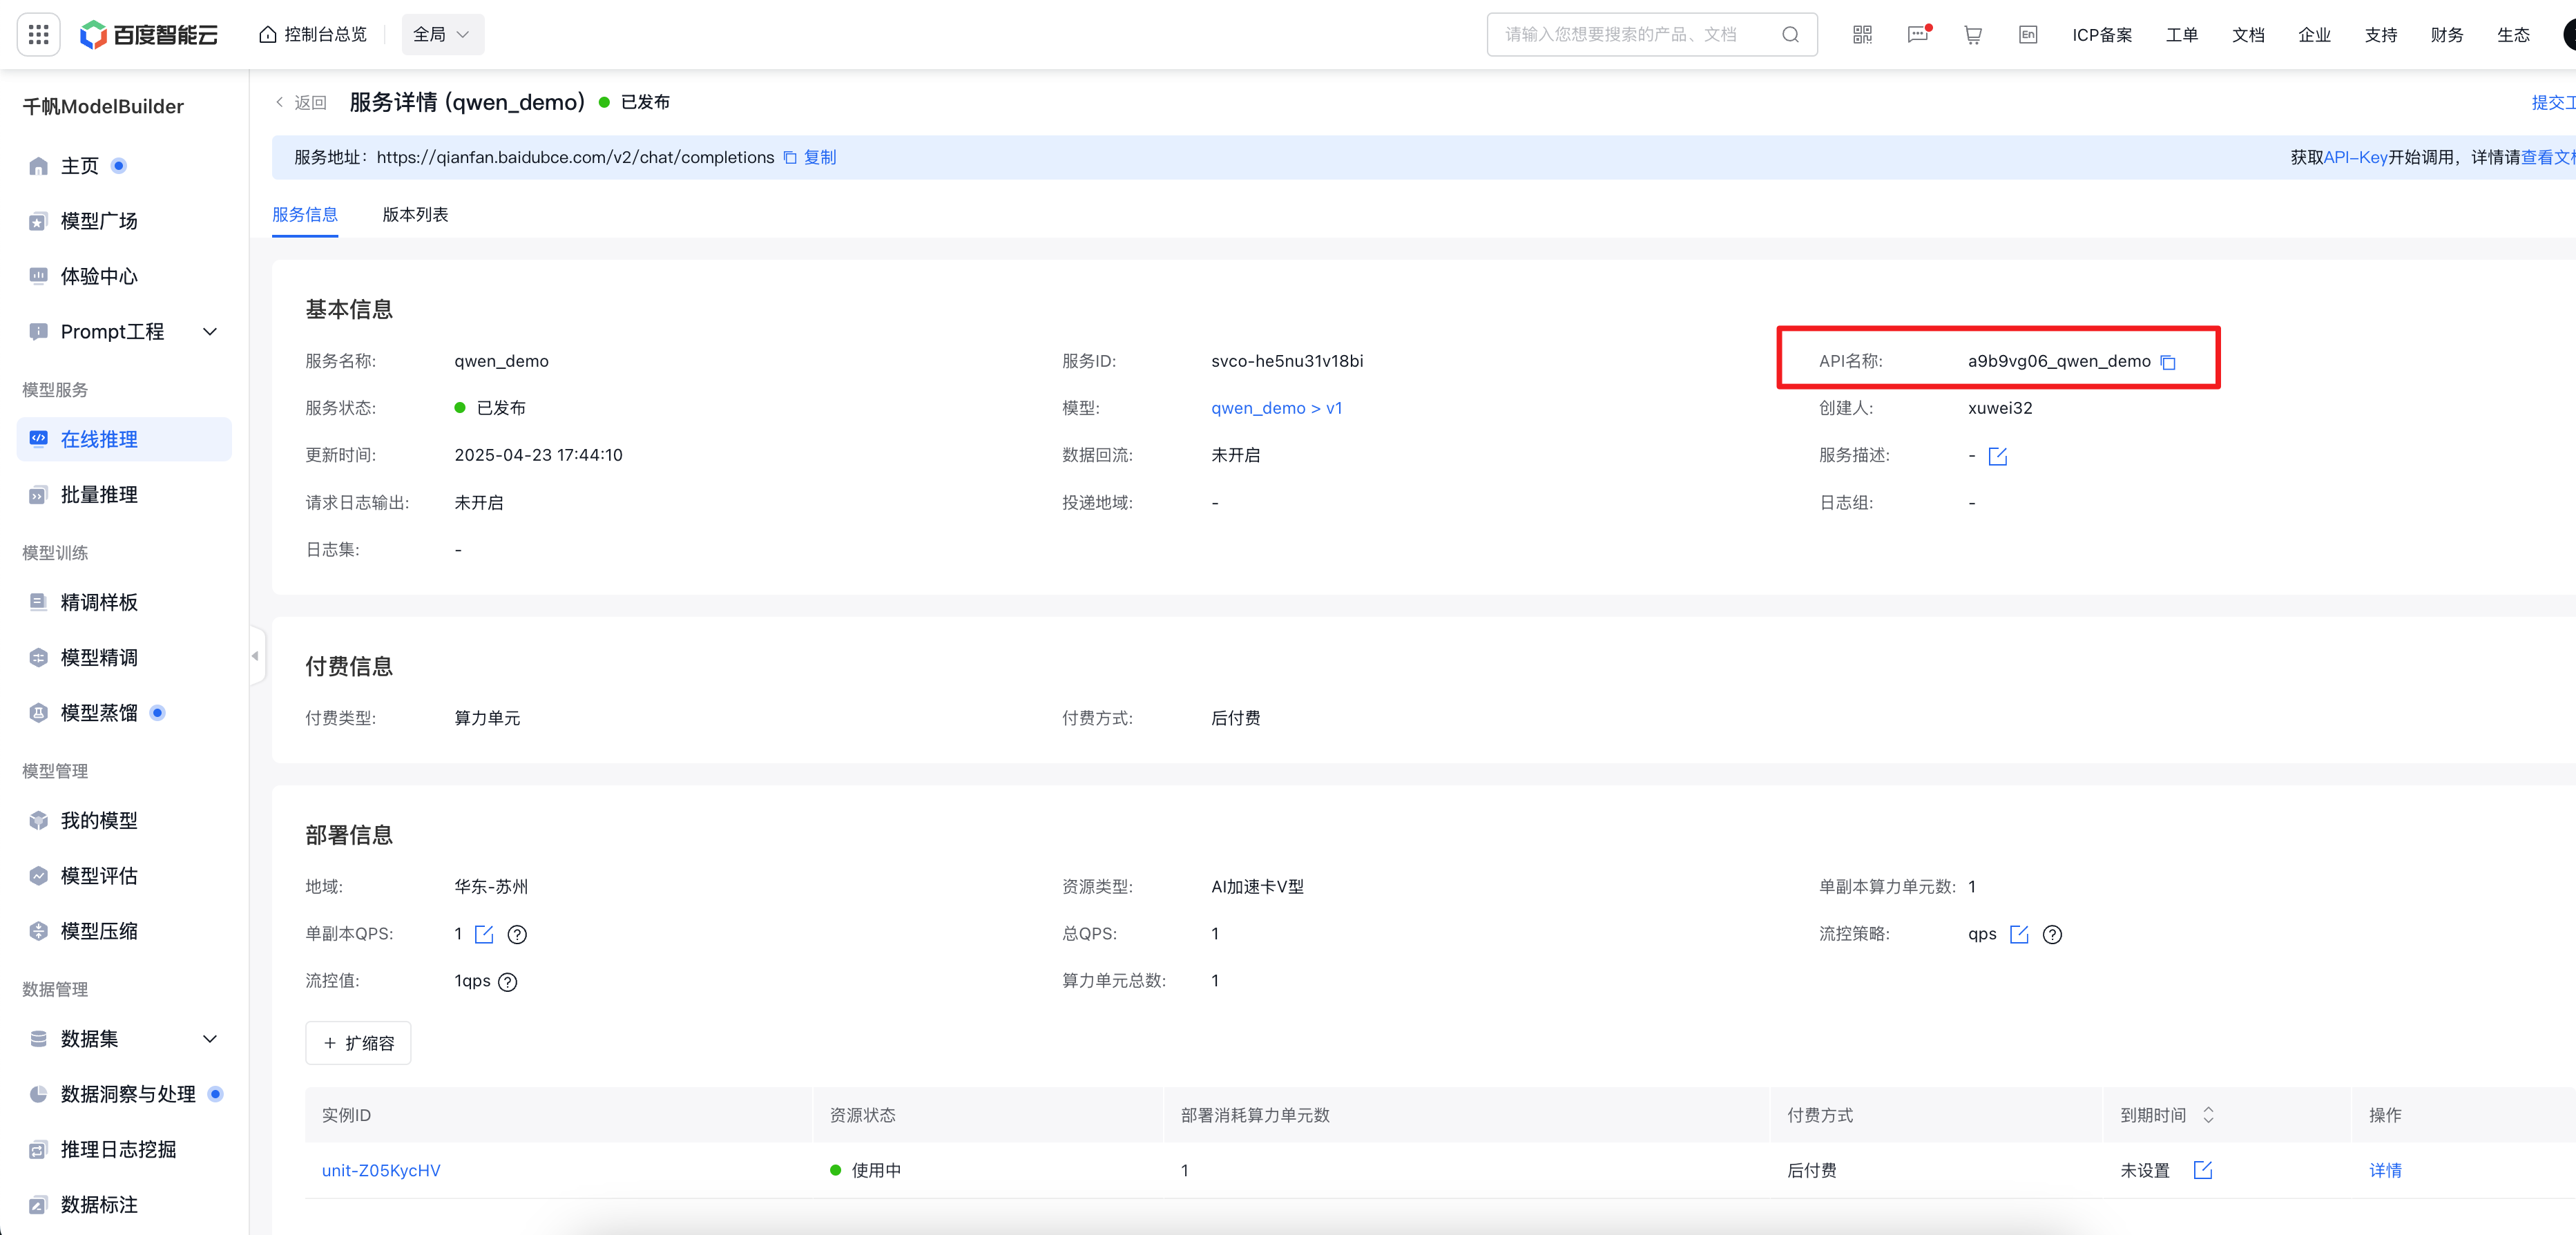Sort by 到期时间 column
The image size is (2576, 1235).
[x=2209, y=1115]
